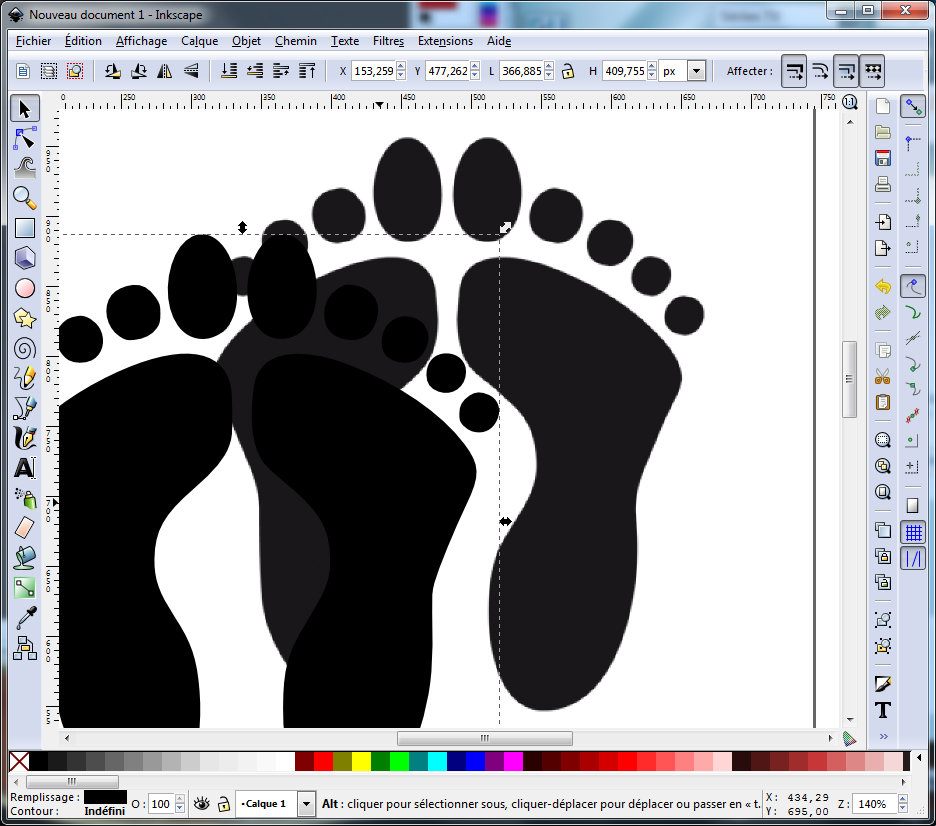Open the Filtres menu

(388, 41)
